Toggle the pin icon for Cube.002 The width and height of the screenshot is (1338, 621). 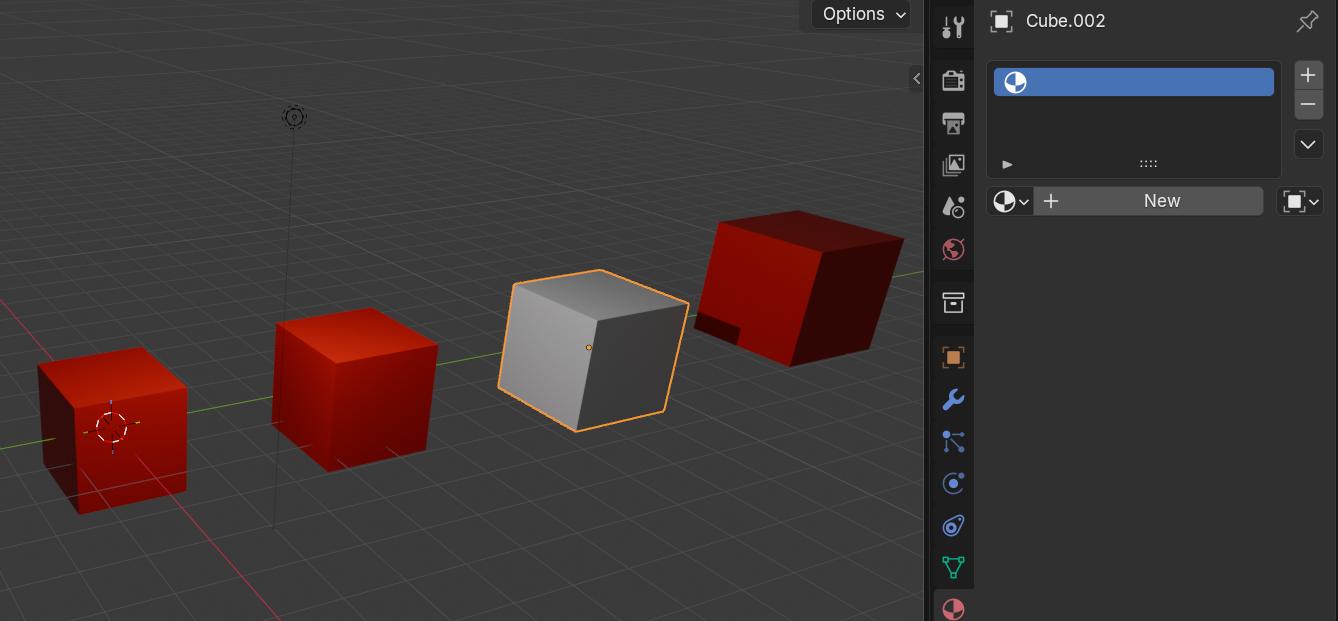[1307, 21]
